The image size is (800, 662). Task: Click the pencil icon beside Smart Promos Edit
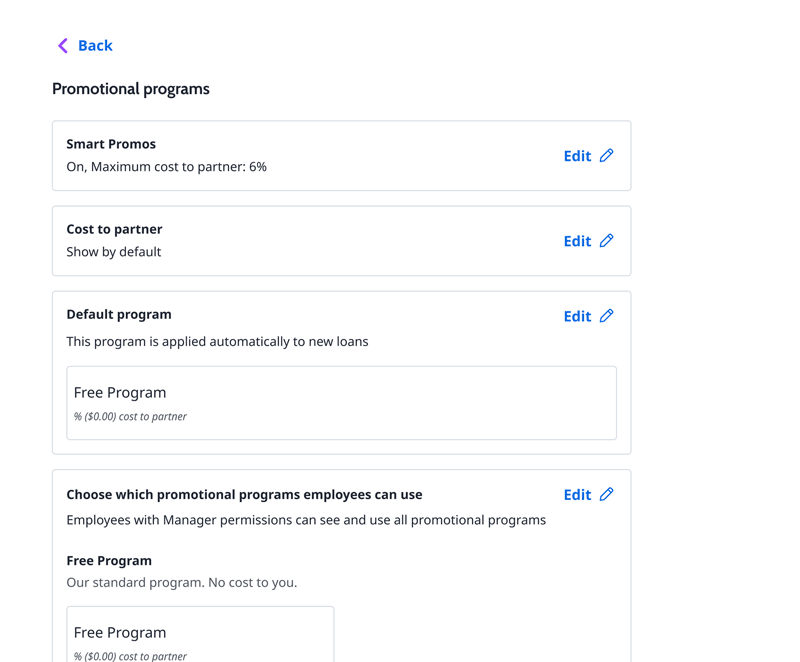[x=609, y=156]
